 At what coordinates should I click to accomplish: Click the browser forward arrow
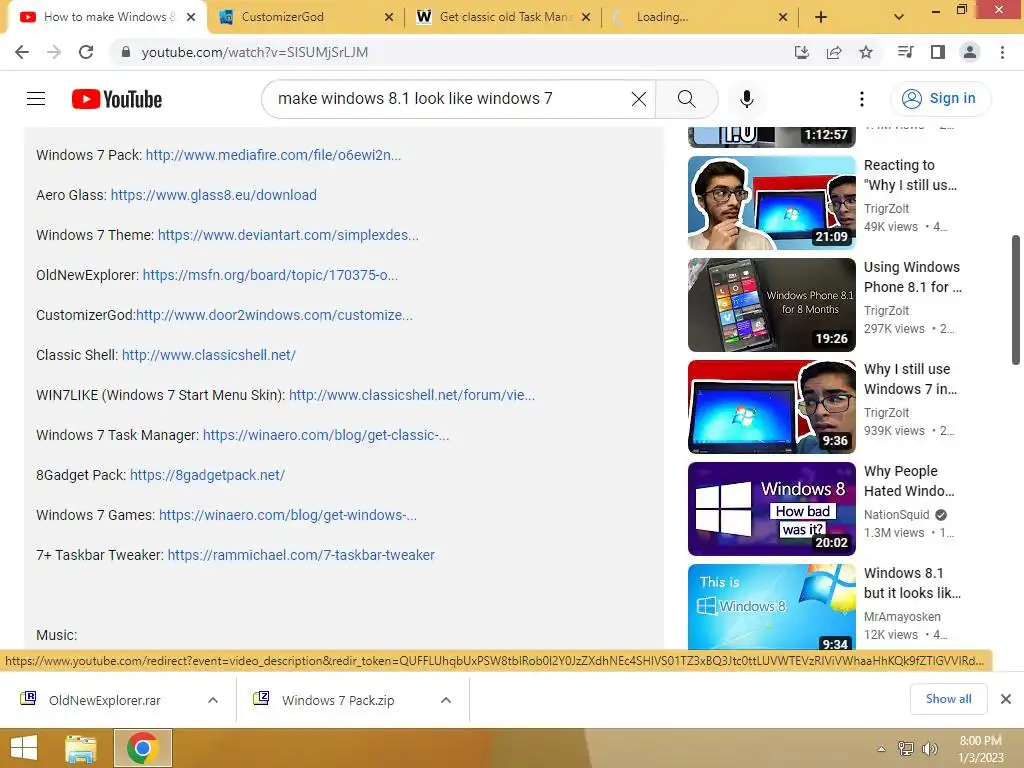coord(54,52)
